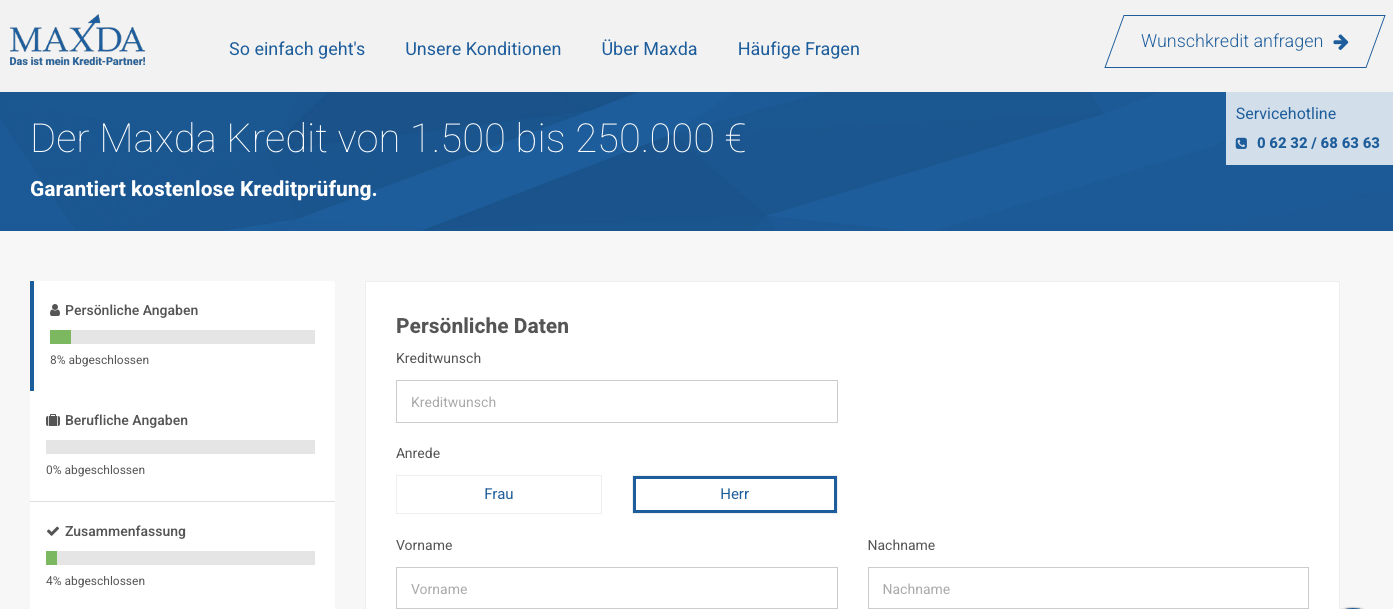Click the '4% abgeschlossen' text

tap(96, 581)
